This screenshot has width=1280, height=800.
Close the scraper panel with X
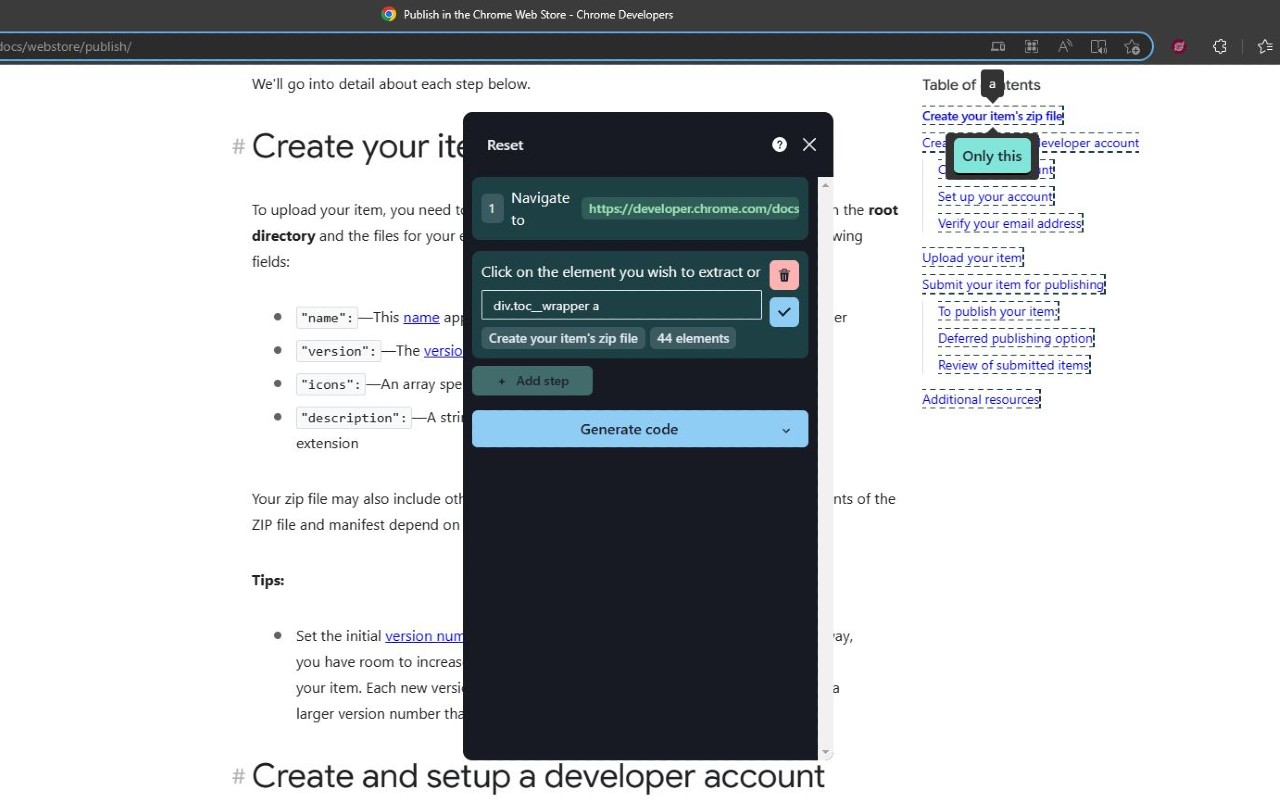click(x=809, y=144)
